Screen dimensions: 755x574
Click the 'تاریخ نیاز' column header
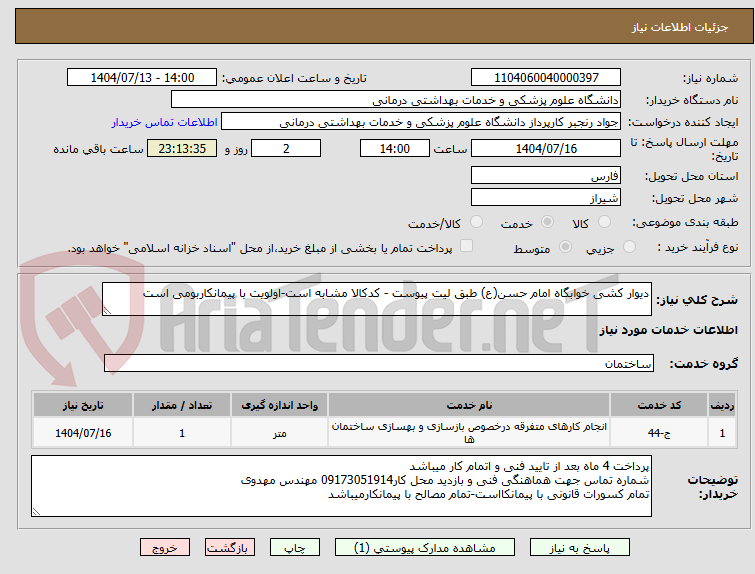pos(83,405)
